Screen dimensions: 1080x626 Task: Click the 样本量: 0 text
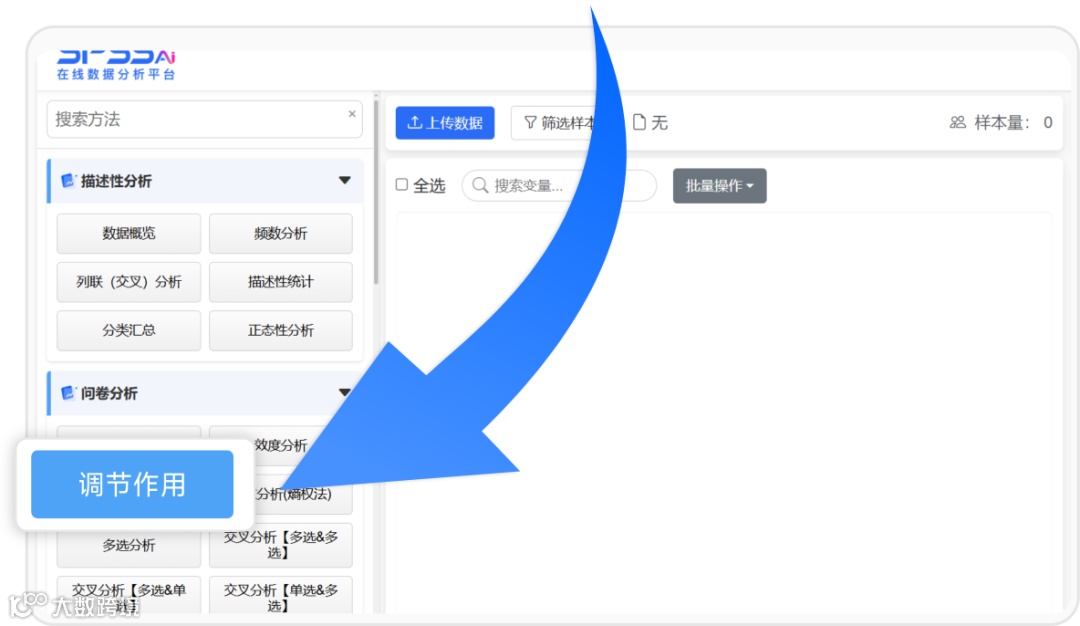pyautogui.click(x=1013, y=123)
